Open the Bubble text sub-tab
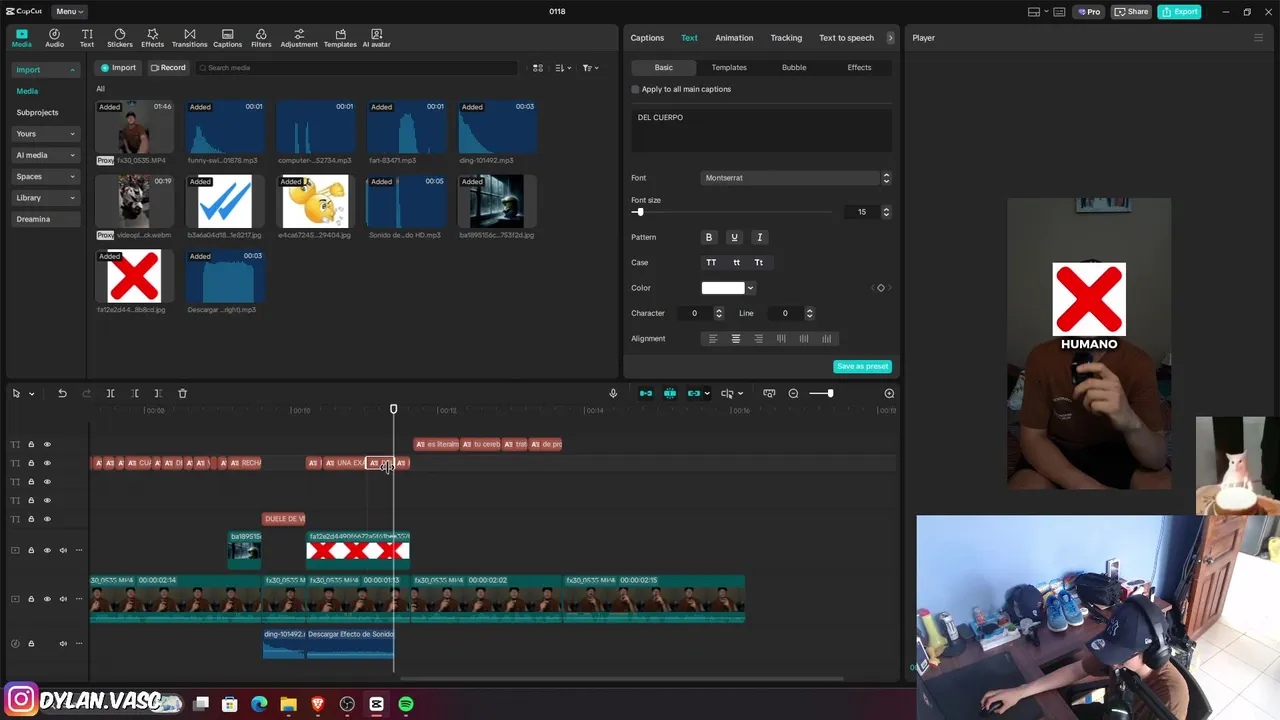This screenshot has height=720, width=1280. click(x=794, y=67)
